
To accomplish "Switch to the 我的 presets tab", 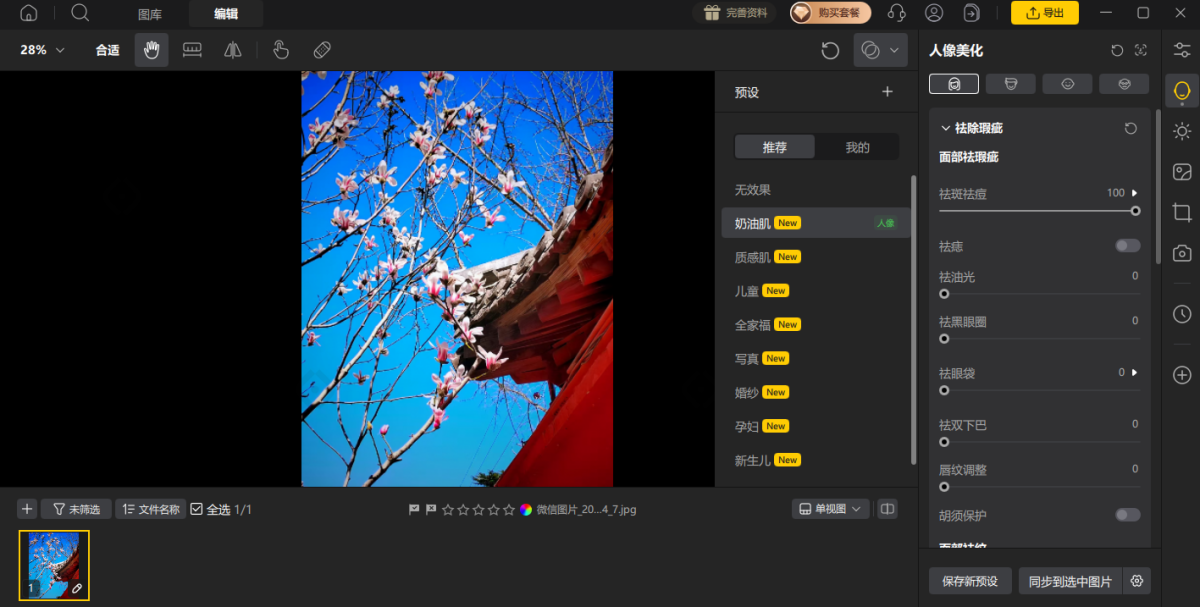I will click(857, 147).
